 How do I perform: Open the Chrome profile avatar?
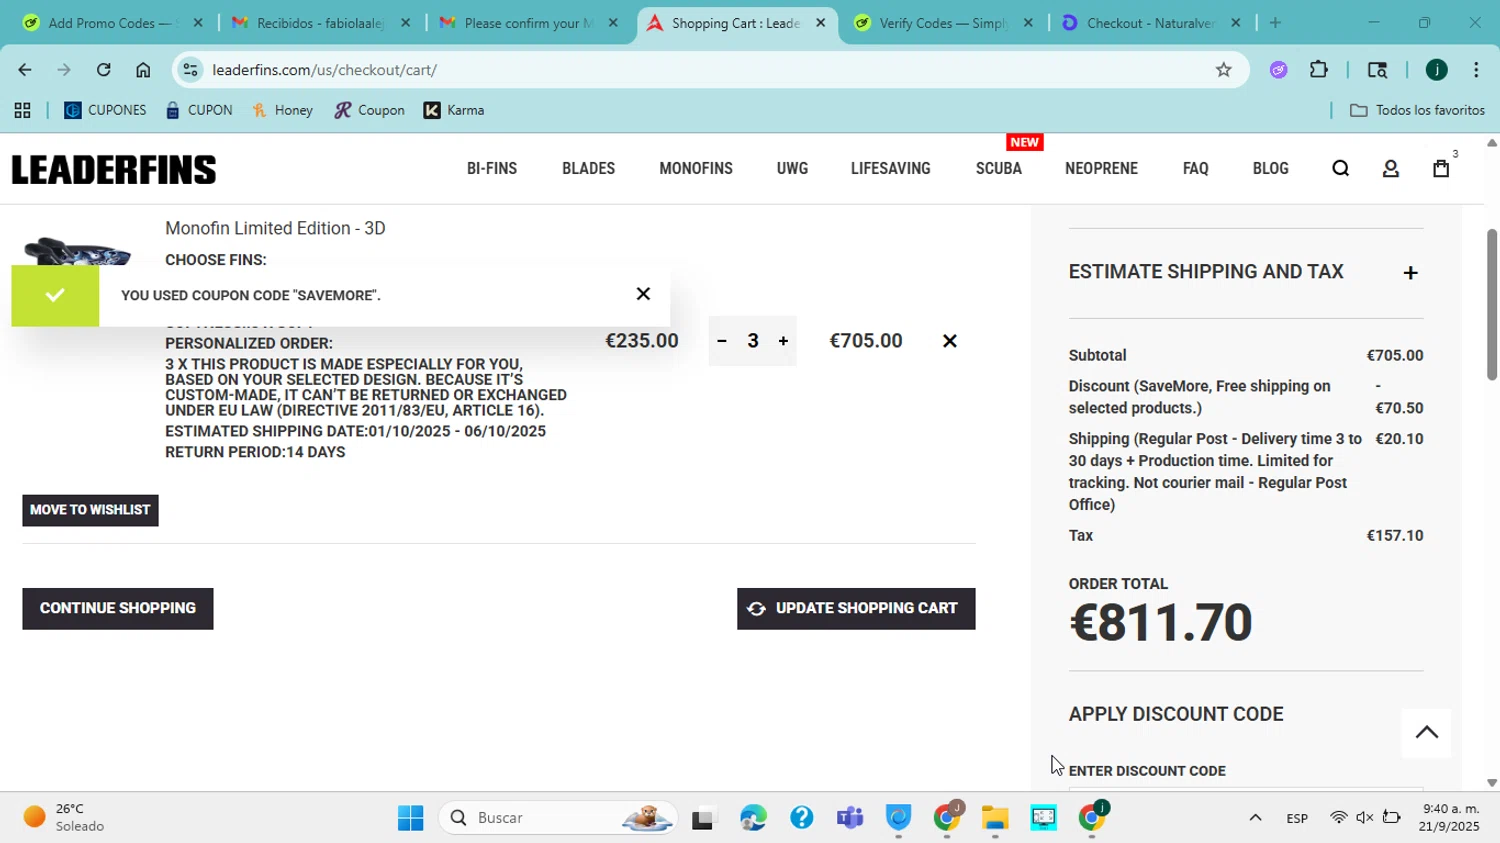coord(1437,70)
